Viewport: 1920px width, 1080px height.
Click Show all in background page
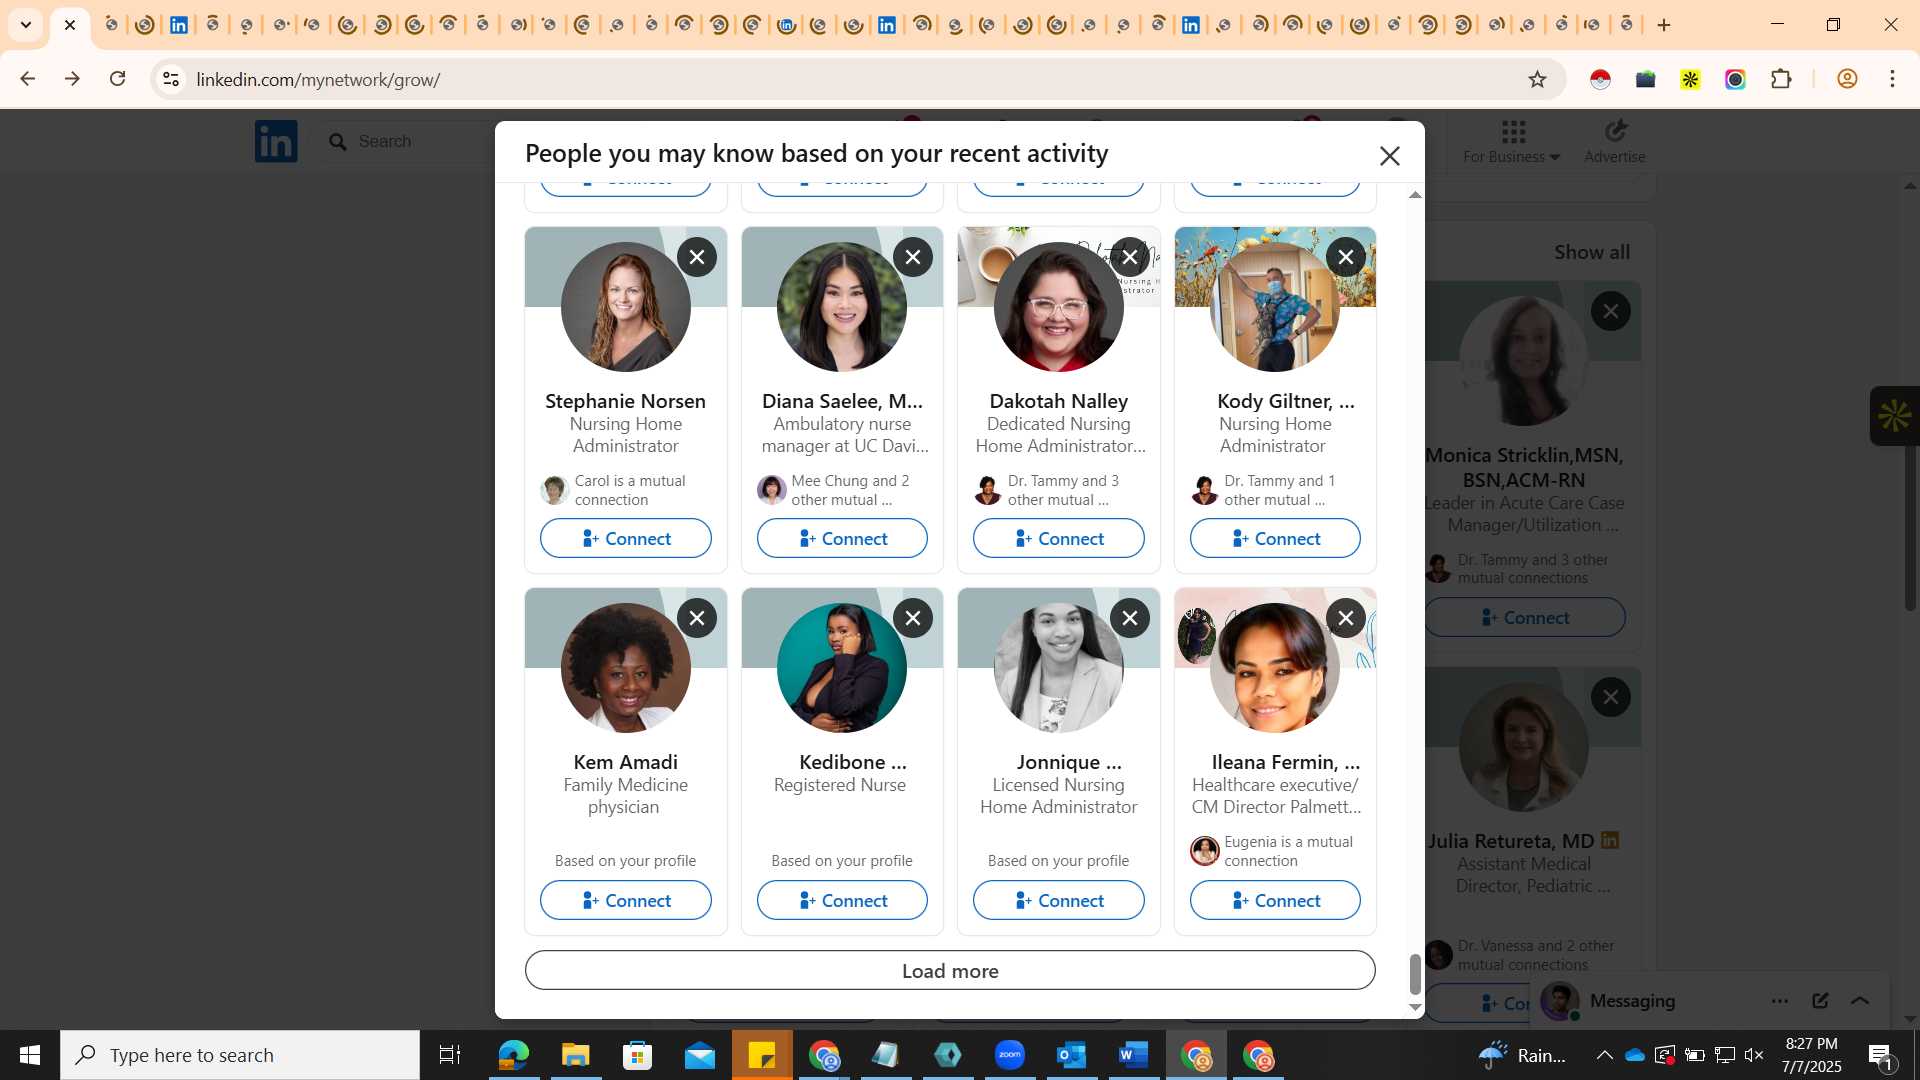click(1592, 253)
